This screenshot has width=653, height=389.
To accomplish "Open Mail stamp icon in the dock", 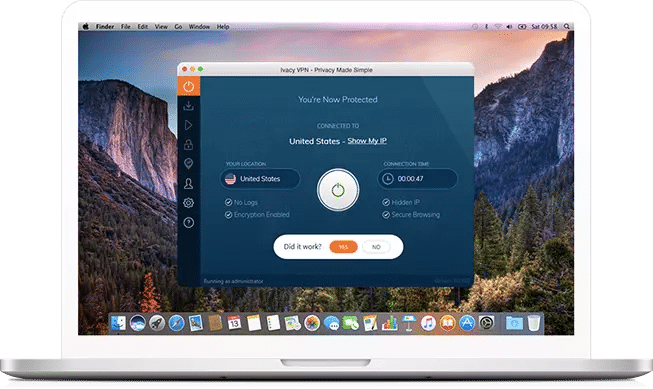I will pos(196,323).
